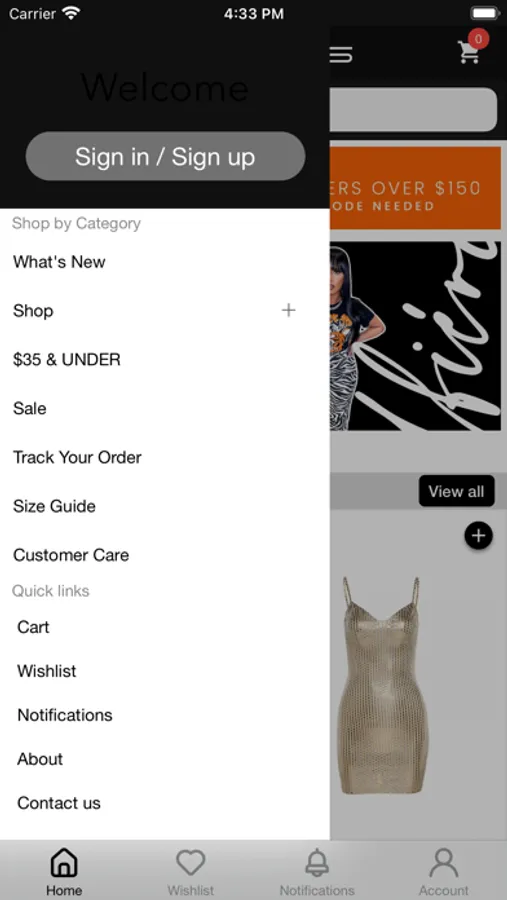Click the View all button
The image size is (507, 900).
(x=456, y=491)
